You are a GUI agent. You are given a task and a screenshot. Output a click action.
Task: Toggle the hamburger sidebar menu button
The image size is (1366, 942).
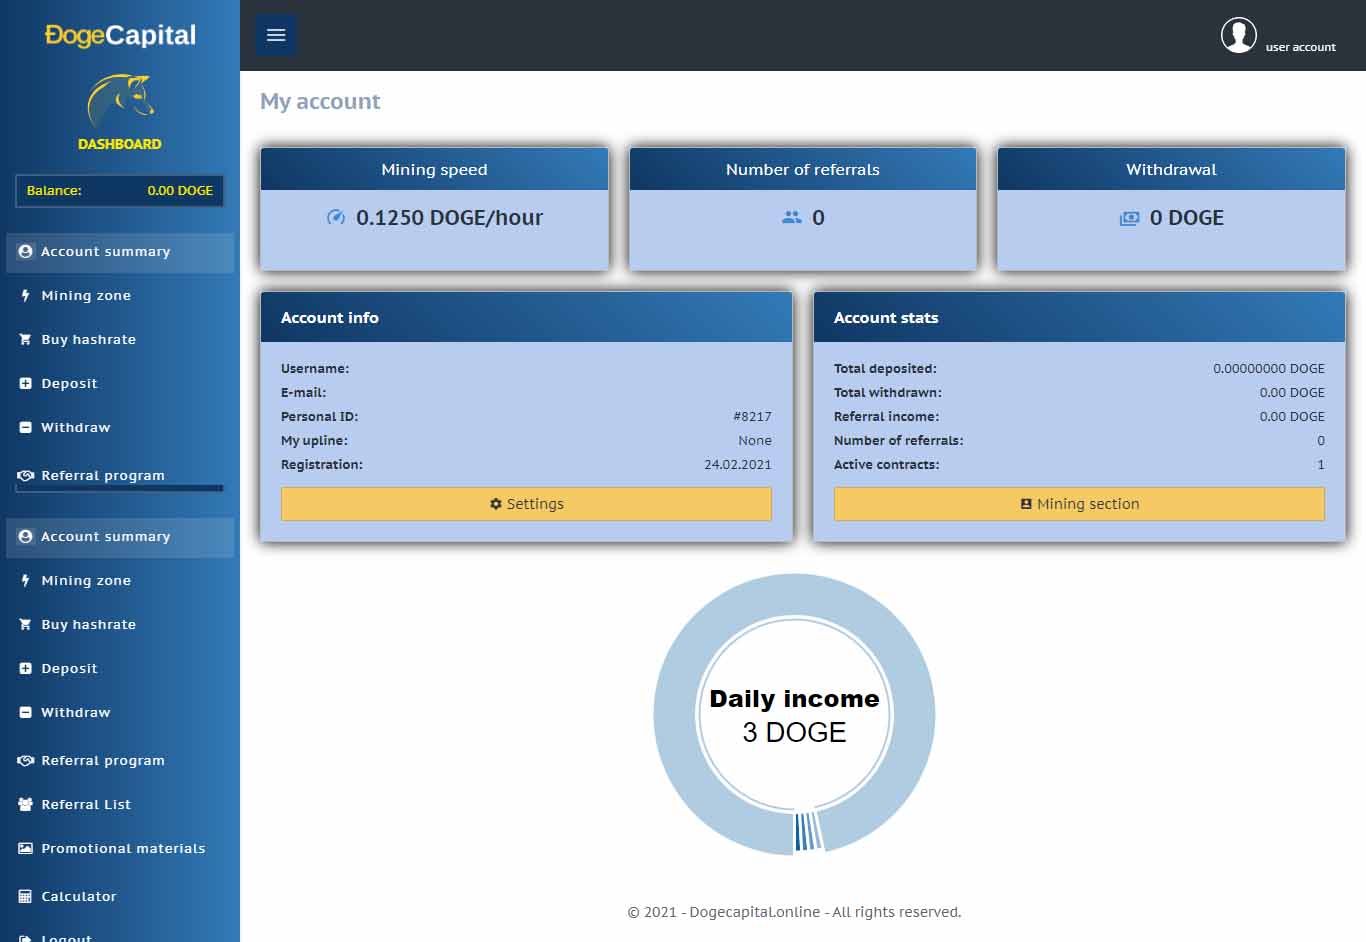pyautogui.click(x=276, y=35)
